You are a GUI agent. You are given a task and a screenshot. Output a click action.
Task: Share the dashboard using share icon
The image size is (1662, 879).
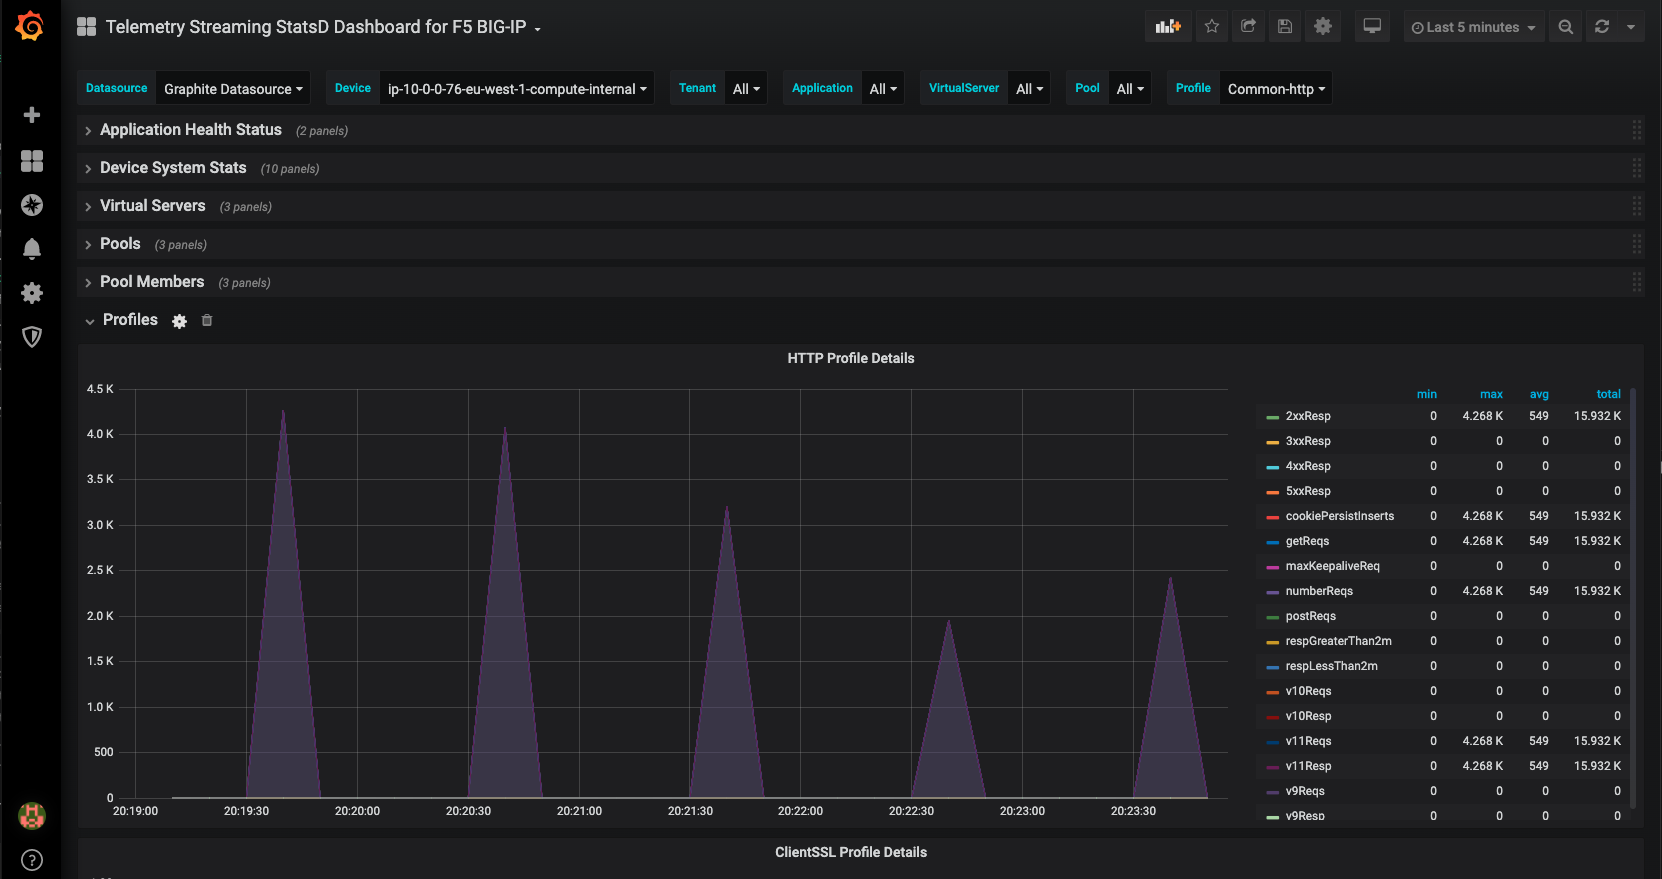[x=1248, y=27]
